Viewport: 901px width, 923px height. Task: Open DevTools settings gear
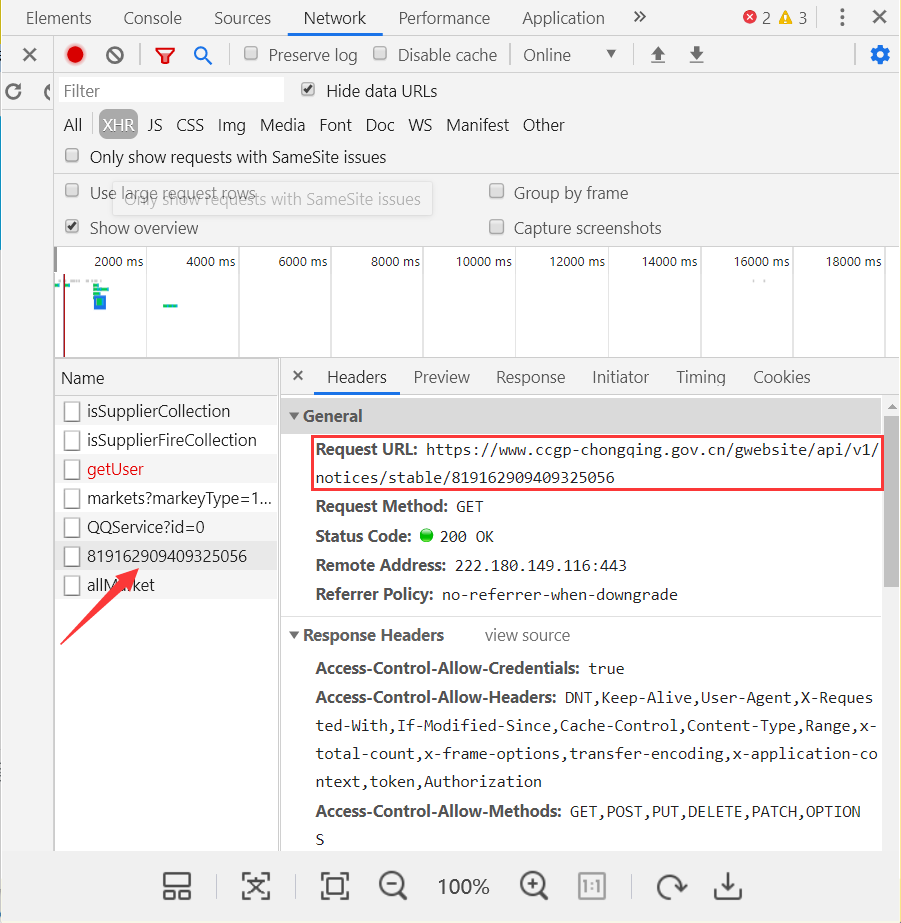click(x=880, y=55)
